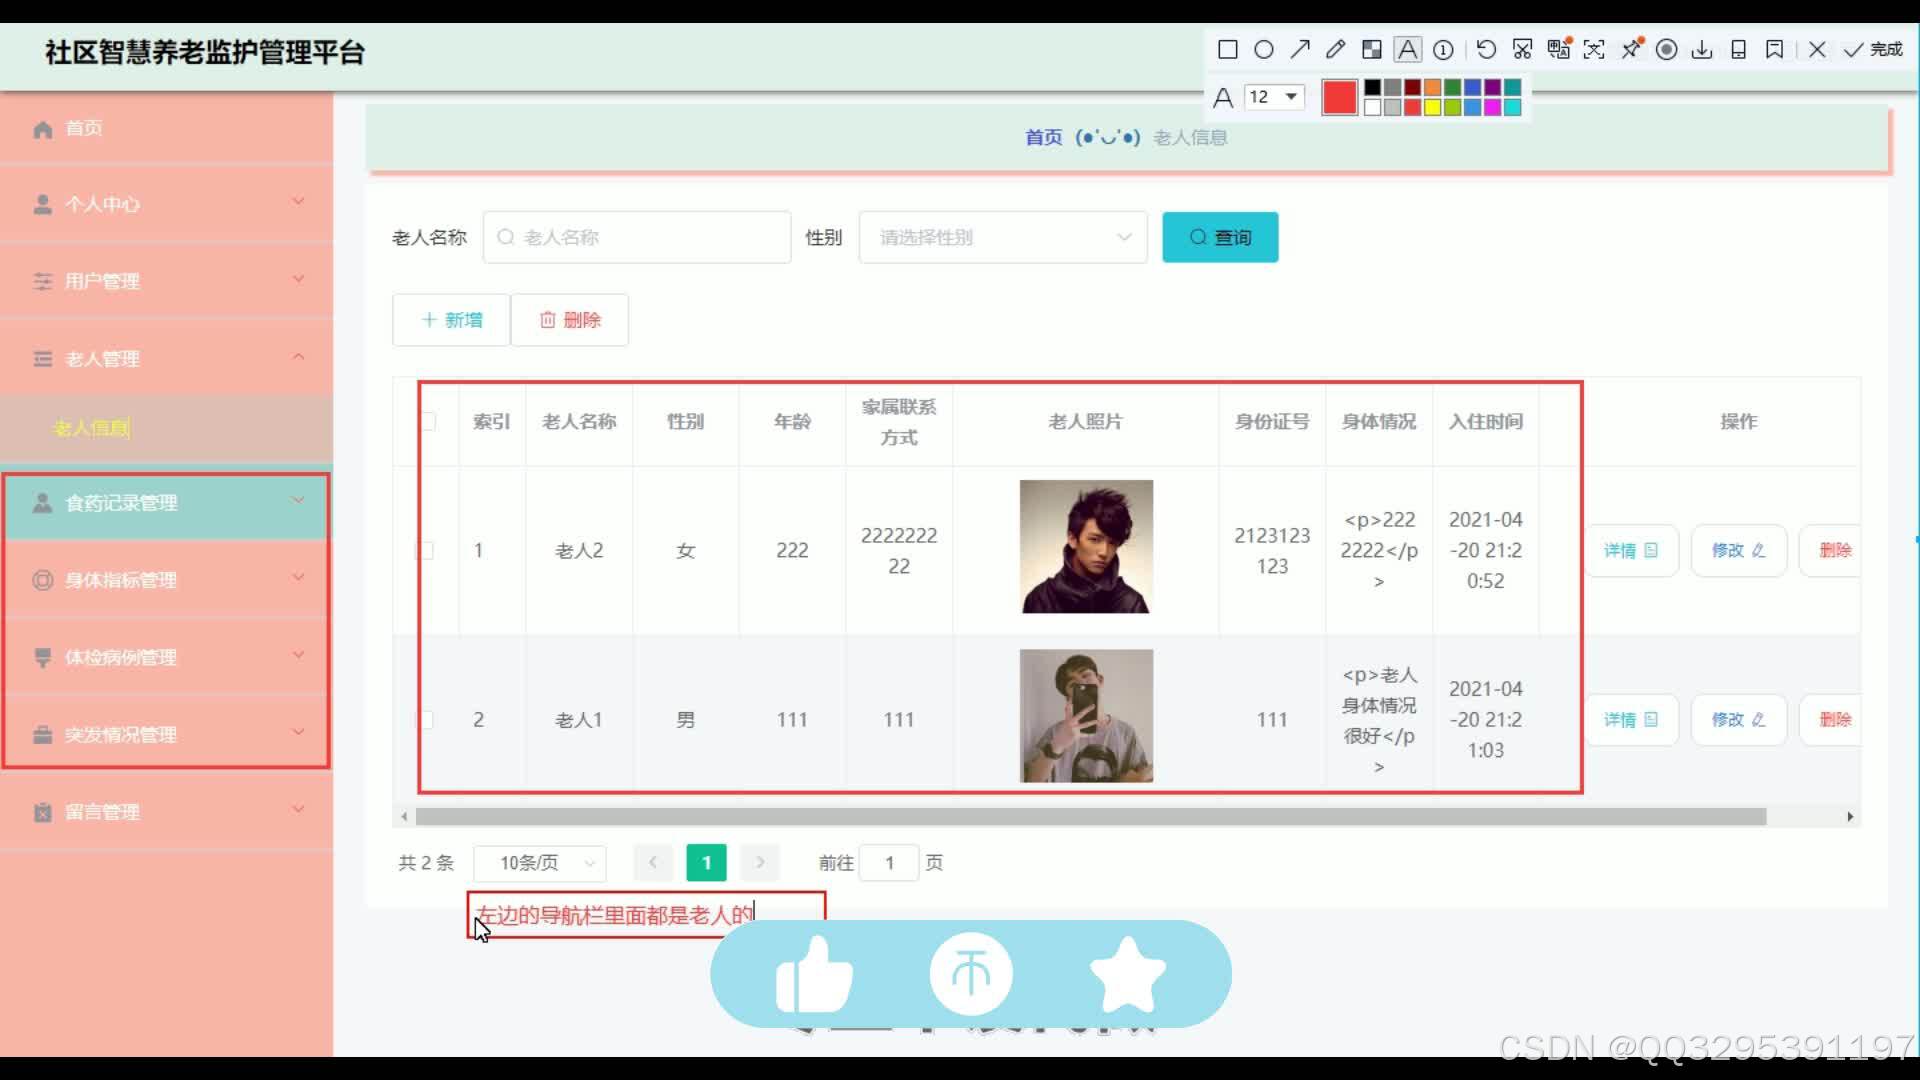Click the 突发情况管理 briefcase icon
The height and width of the screenshot is (1080, 1920).
point(43,735)
